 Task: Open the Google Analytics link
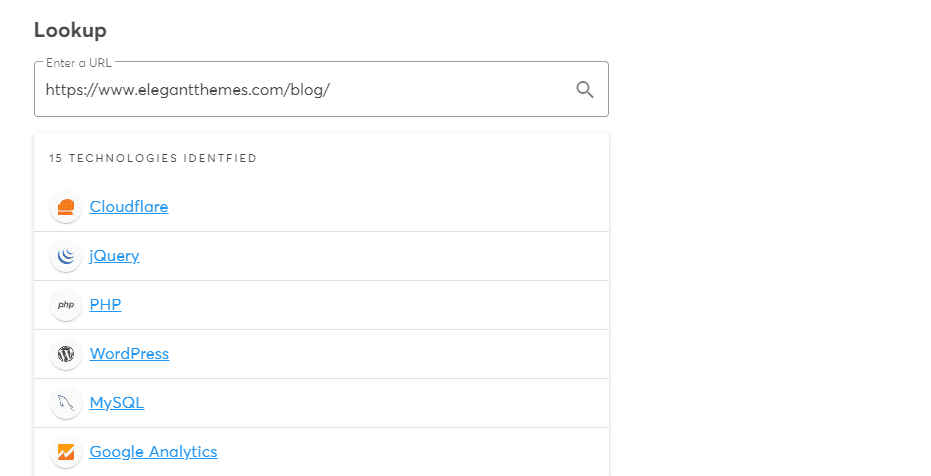pyautogui.click(x=153, y=452)
